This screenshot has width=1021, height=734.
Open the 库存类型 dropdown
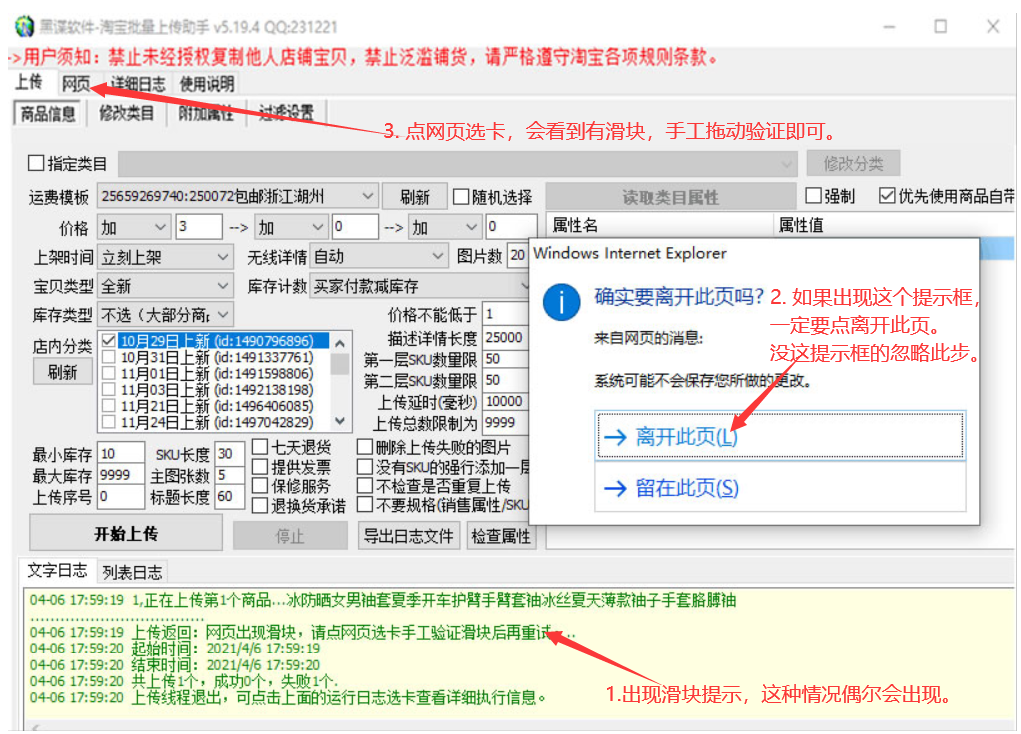tap(165, 315)
